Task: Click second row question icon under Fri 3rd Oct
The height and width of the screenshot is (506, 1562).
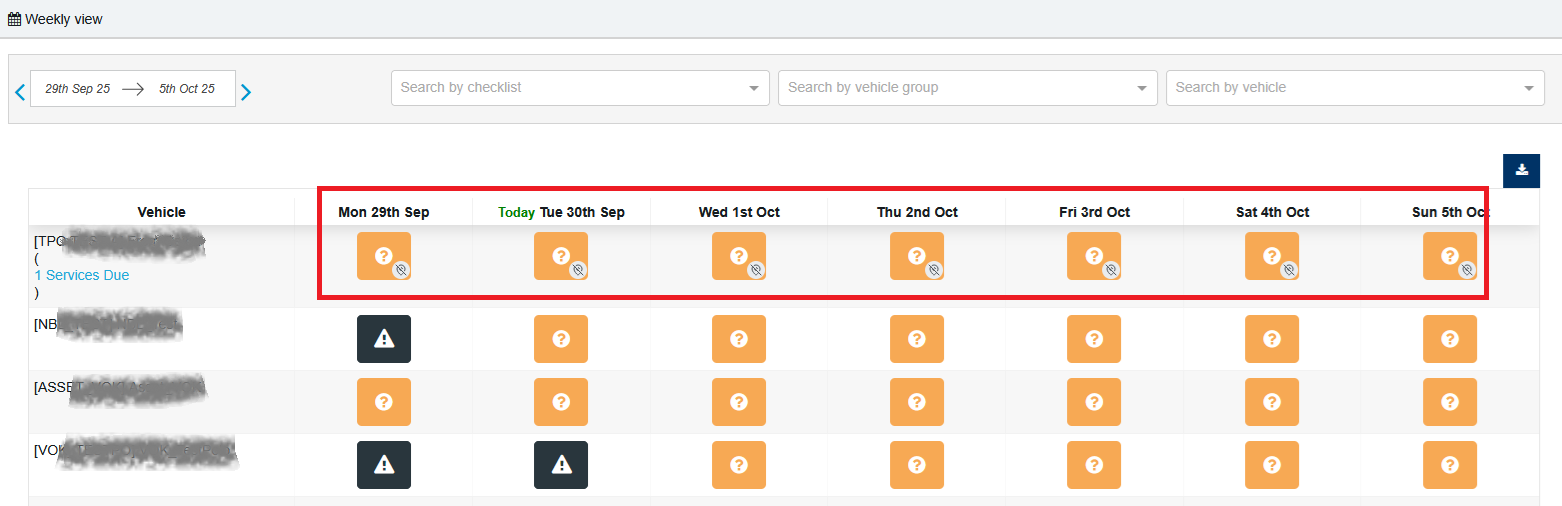Action: 1094,339
